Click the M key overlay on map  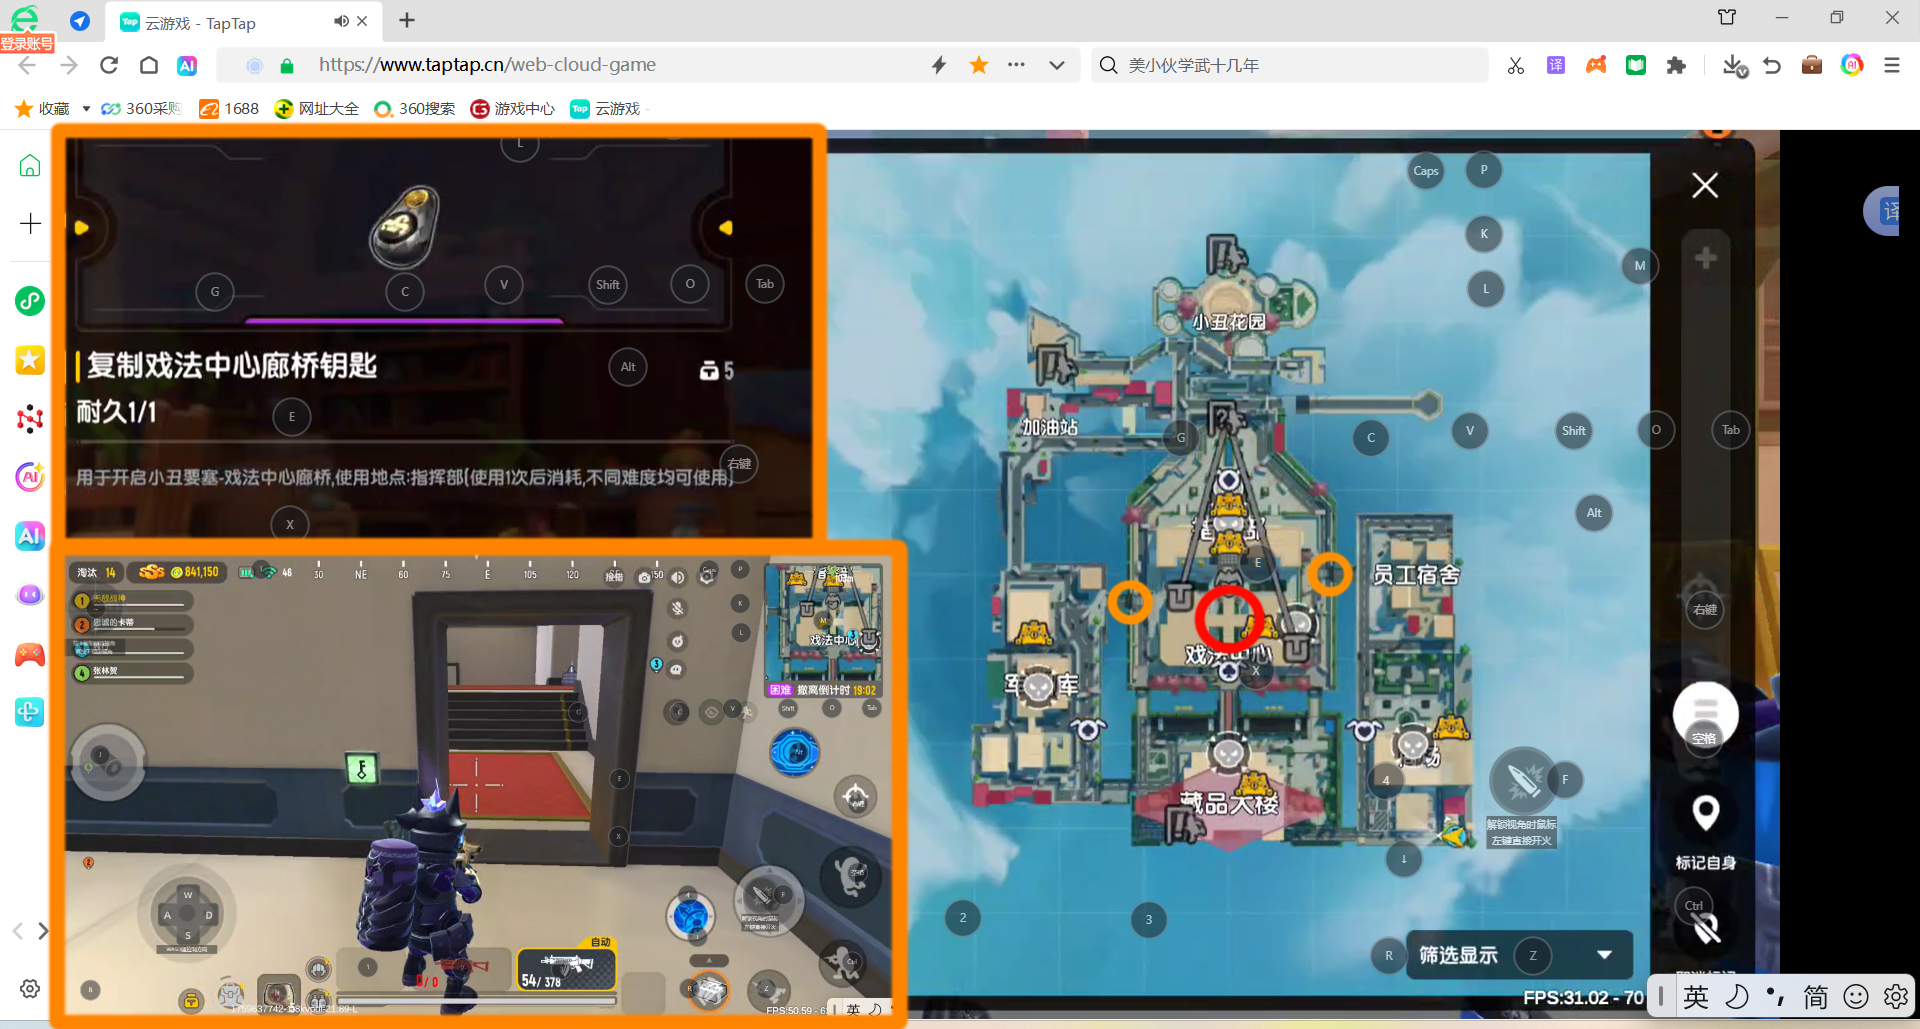coord(1639,265)
